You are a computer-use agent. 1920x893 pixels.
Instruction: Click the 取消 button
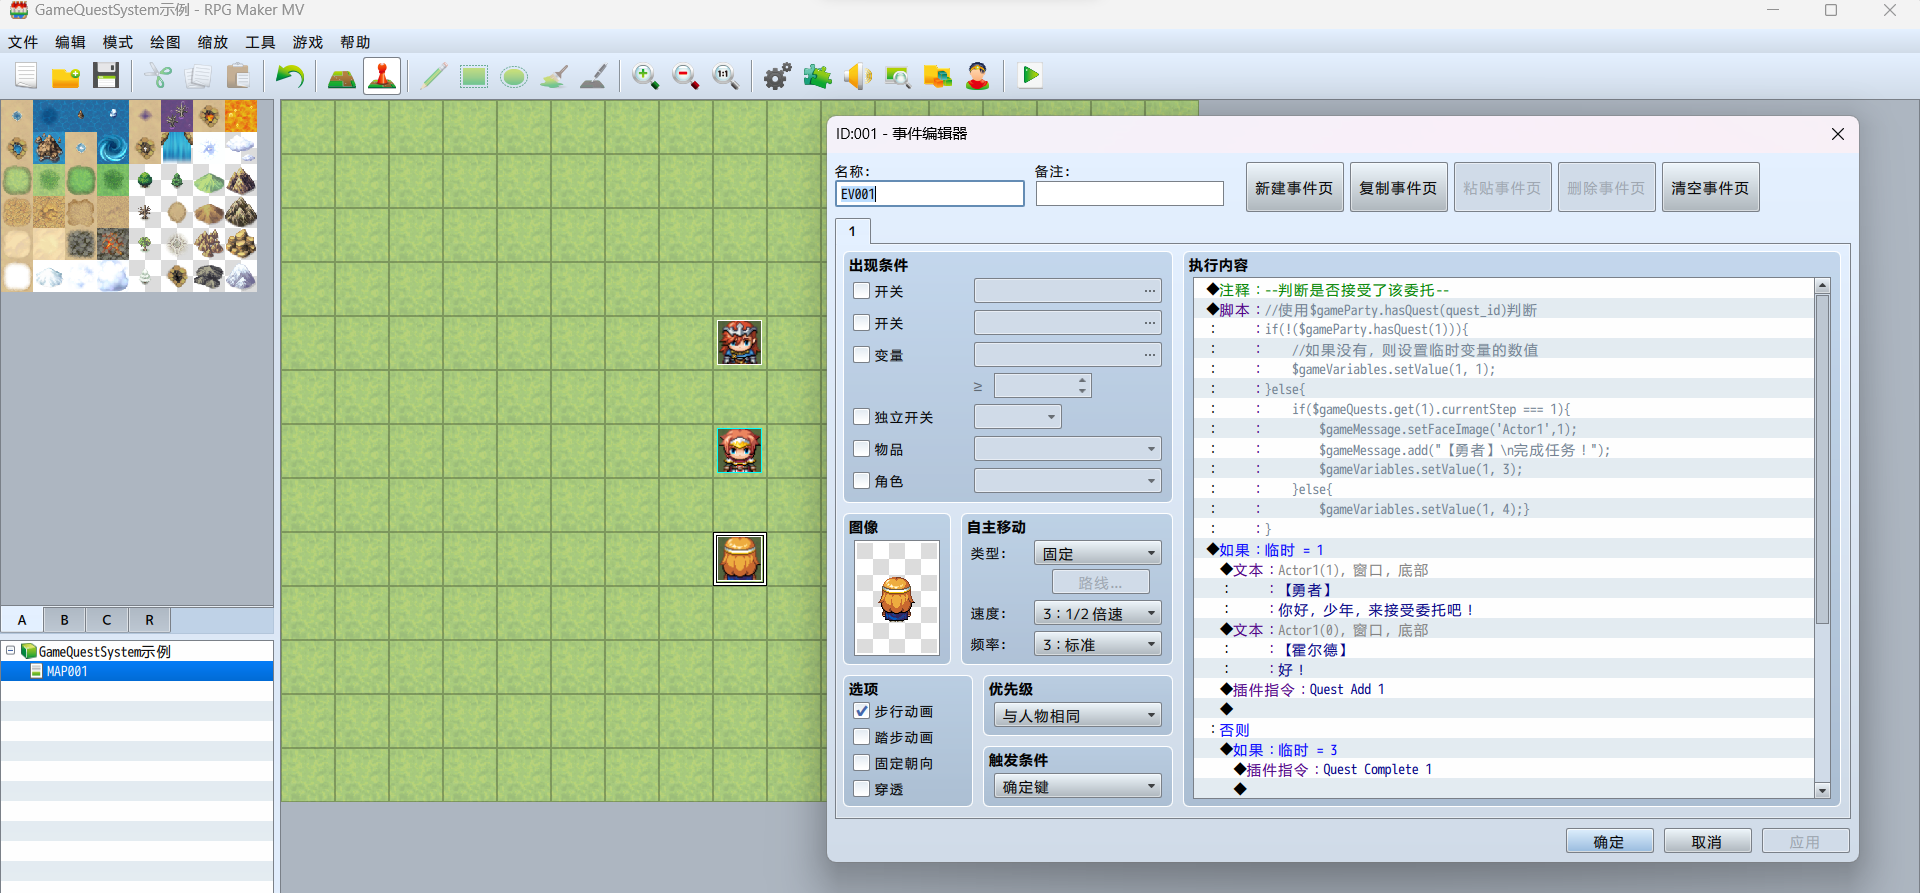coord(1707,842)
